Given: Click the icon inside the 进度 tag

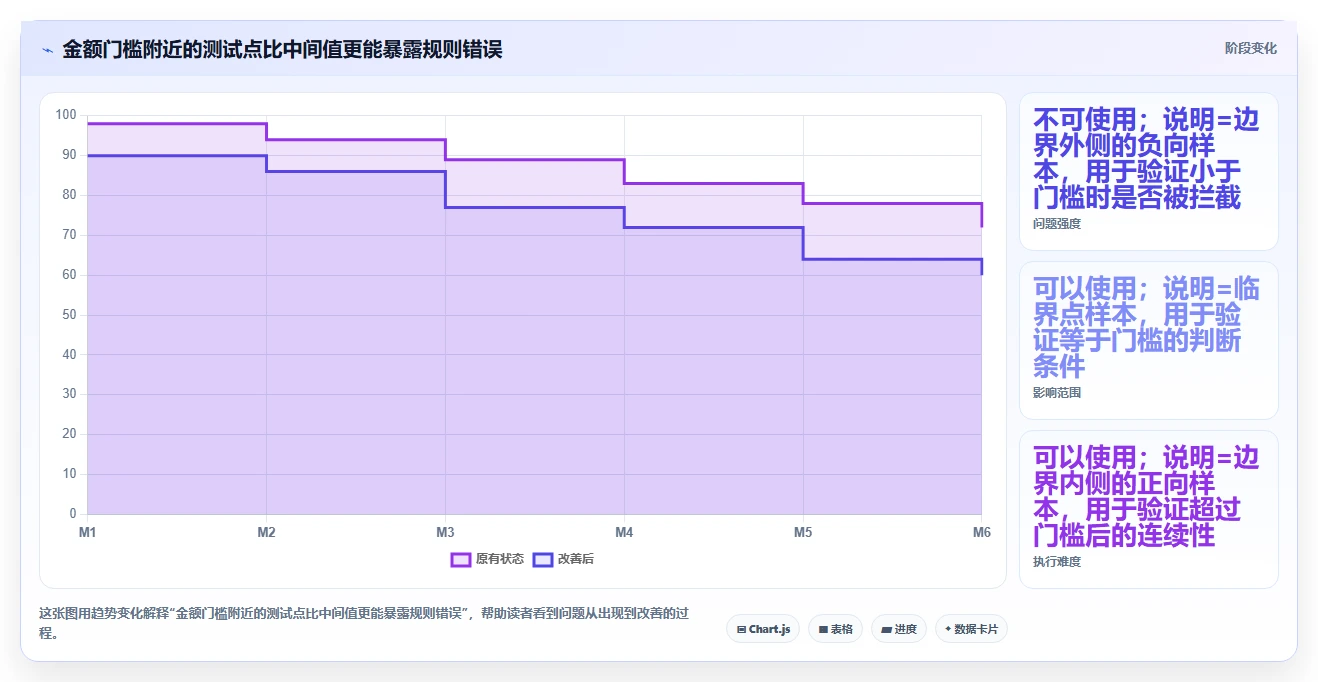Looking at the screenshot, I should (886, 629).
